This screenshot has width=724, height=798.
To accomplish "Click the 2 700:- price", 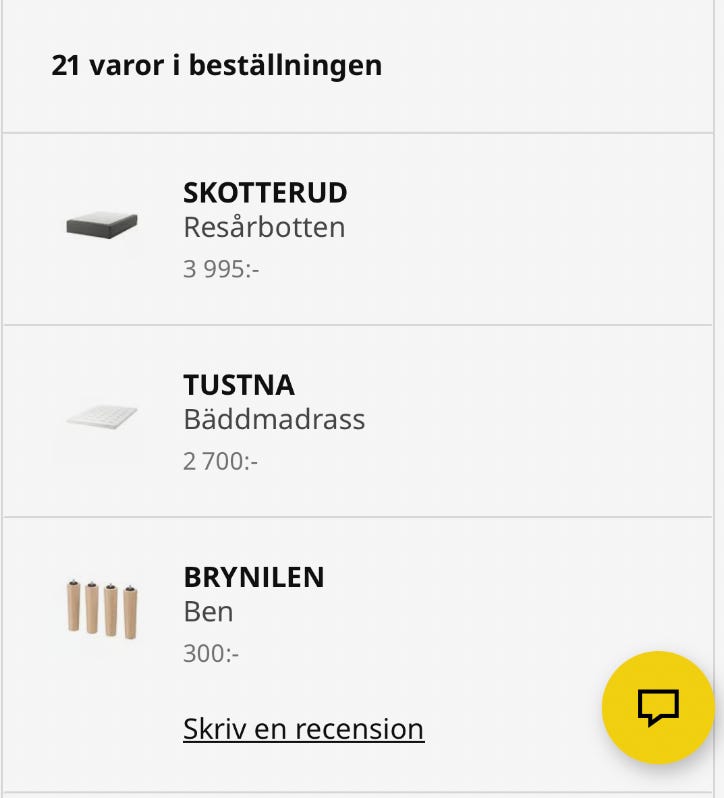I will 221,461.
